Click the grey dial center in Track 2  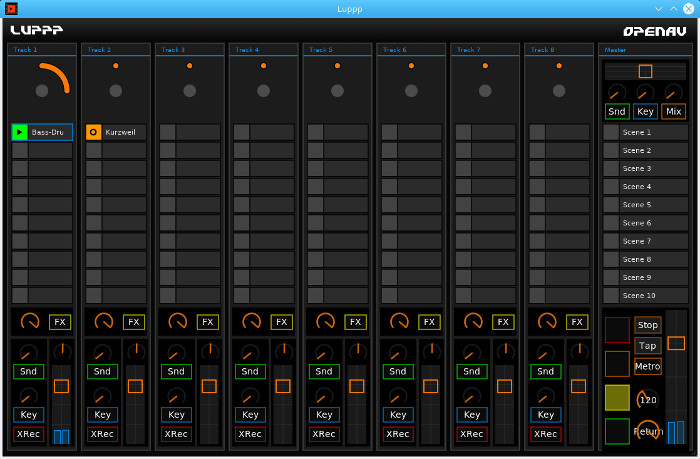(116, 91)
